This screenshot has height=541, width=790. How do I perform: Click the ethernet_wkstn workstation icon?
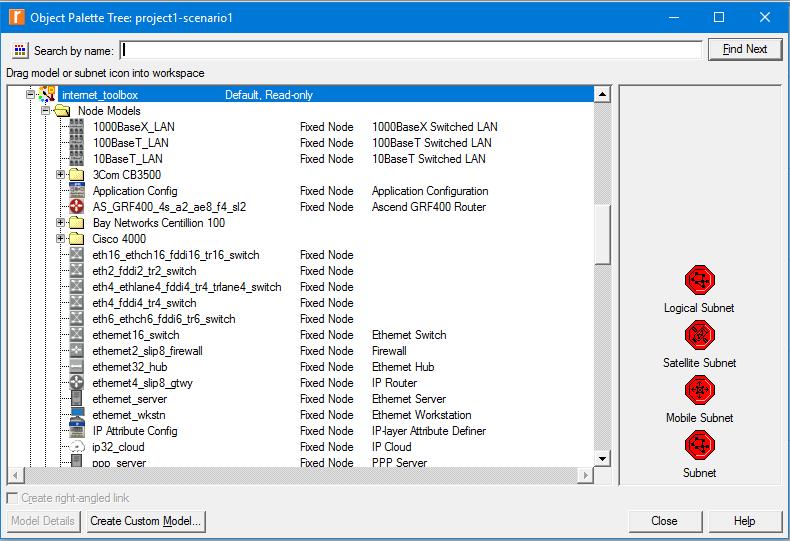click(77, 415)
